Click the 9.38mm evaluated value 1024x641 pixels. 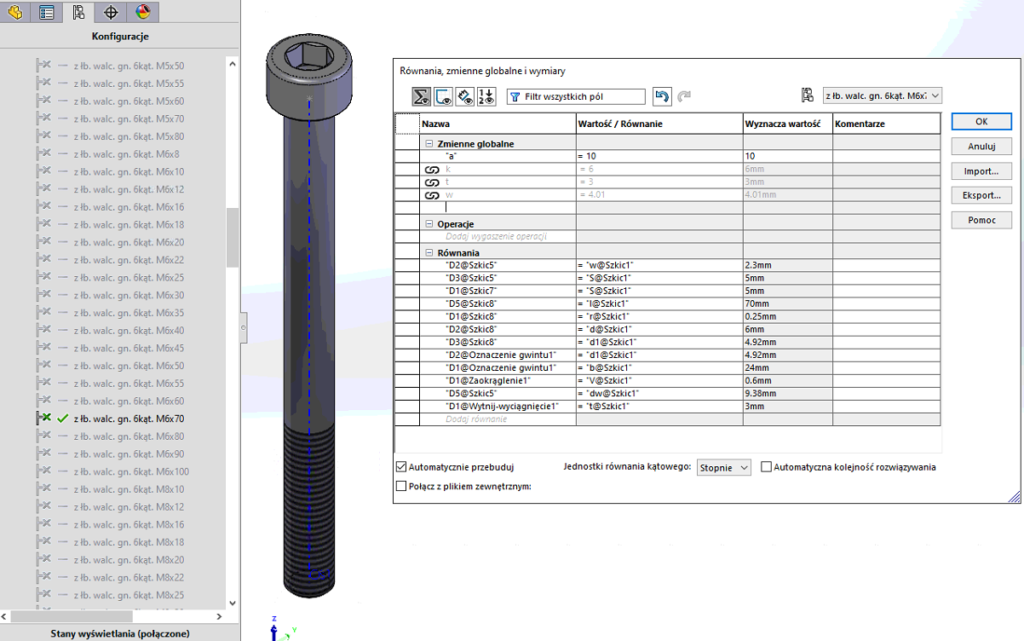788,394
